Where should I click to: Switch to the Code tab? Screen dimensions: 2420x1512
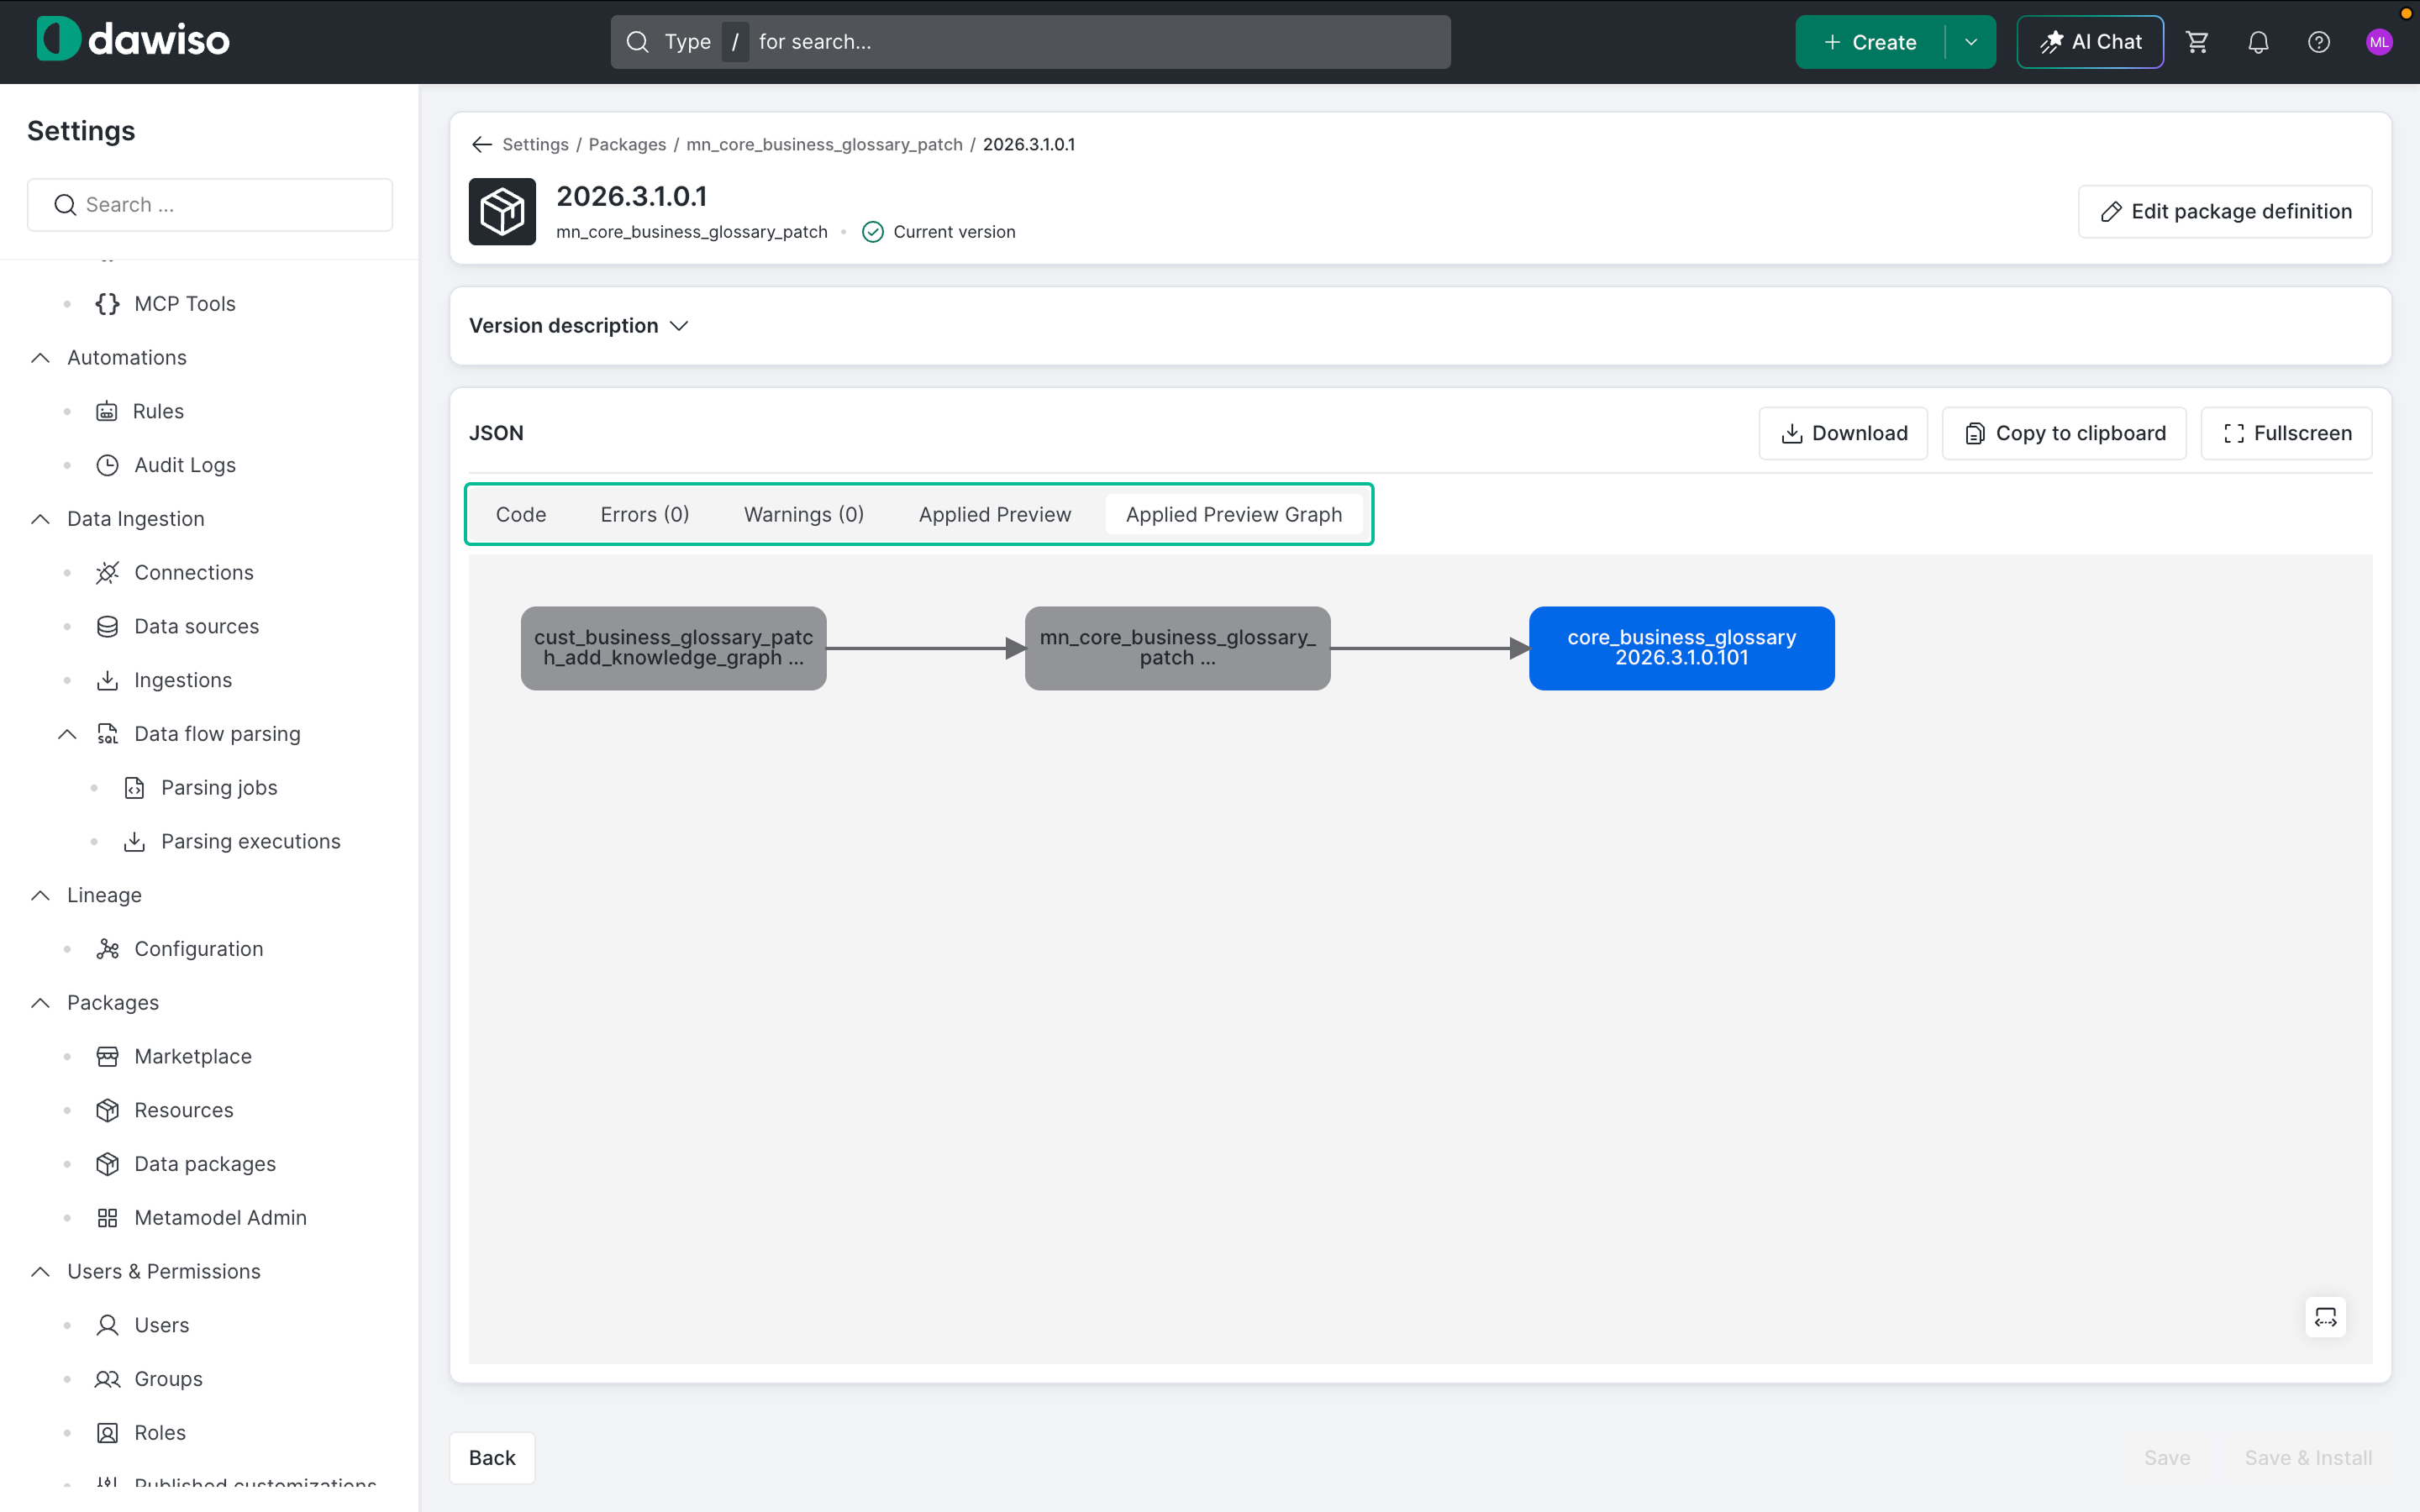tap(521, 514)
